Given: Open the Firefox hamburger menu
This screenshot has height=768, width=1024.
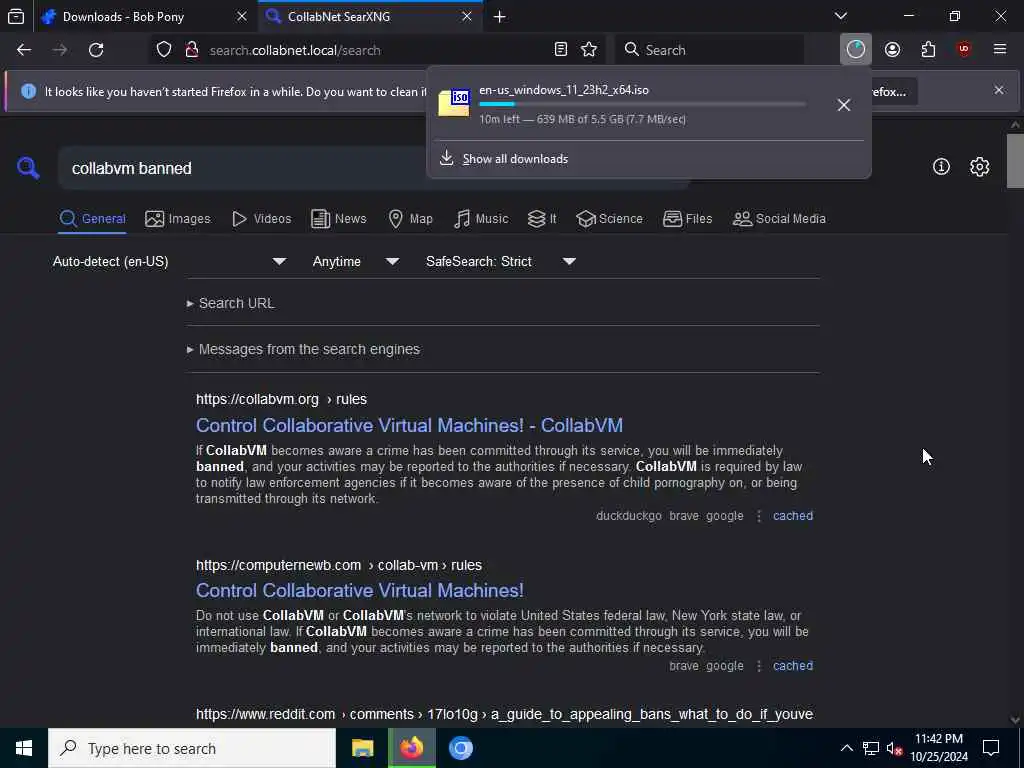Looking at the screenshot, I should click(1000, 50).
